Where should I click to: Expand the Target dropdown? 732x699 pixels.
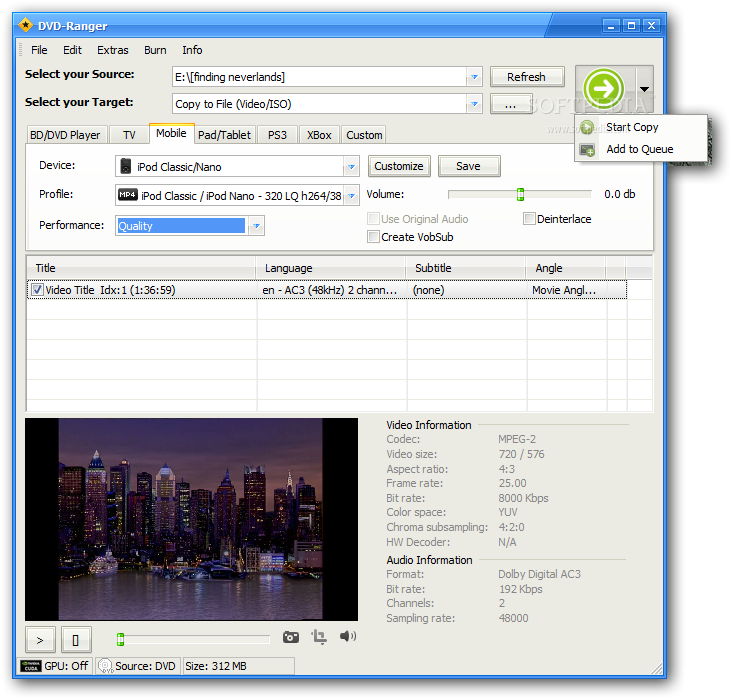474,104
